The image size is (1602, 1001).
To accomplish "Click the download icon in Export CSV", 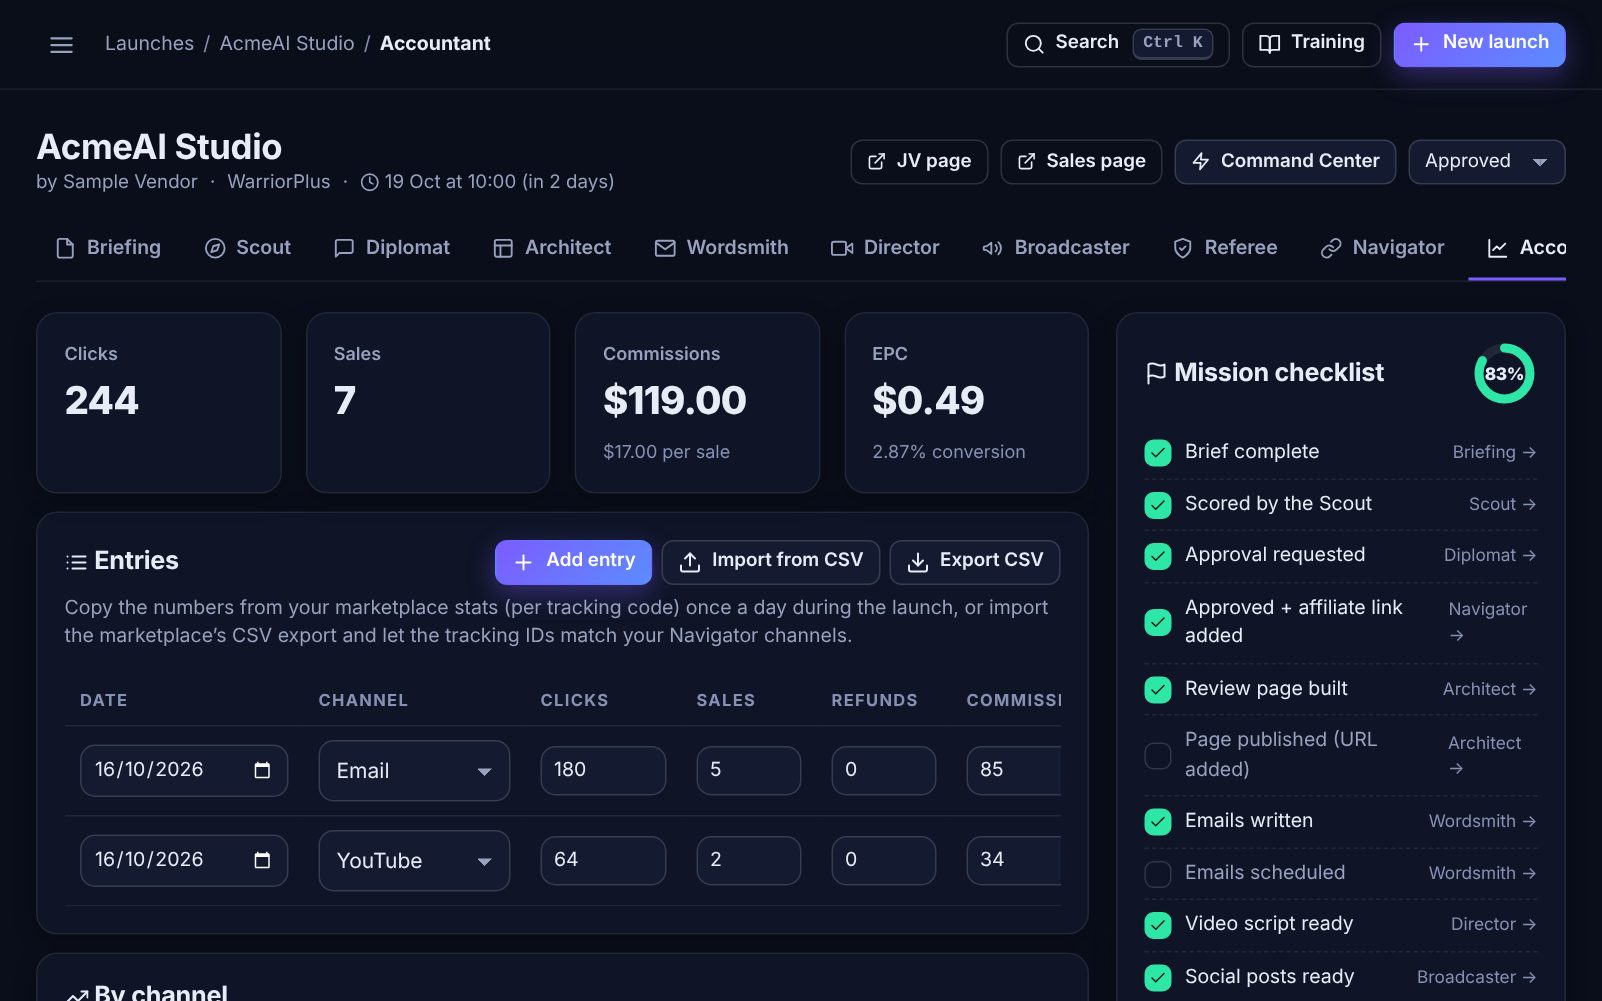I will coord(917,563).
